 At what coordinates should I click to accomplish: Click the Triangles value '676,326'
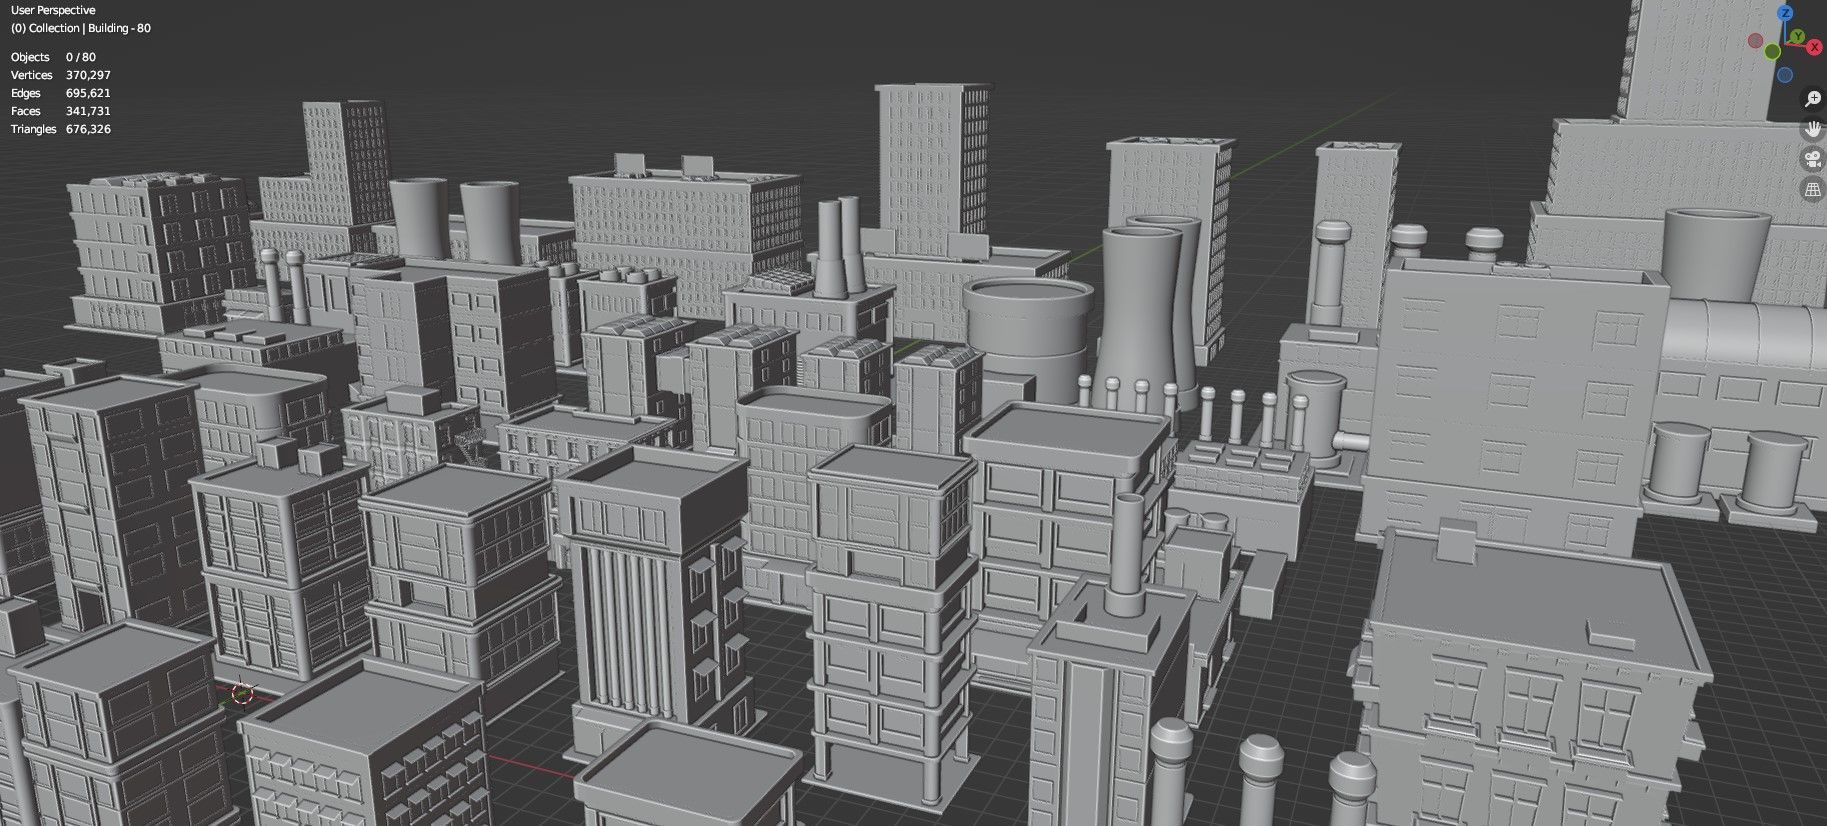88,129
